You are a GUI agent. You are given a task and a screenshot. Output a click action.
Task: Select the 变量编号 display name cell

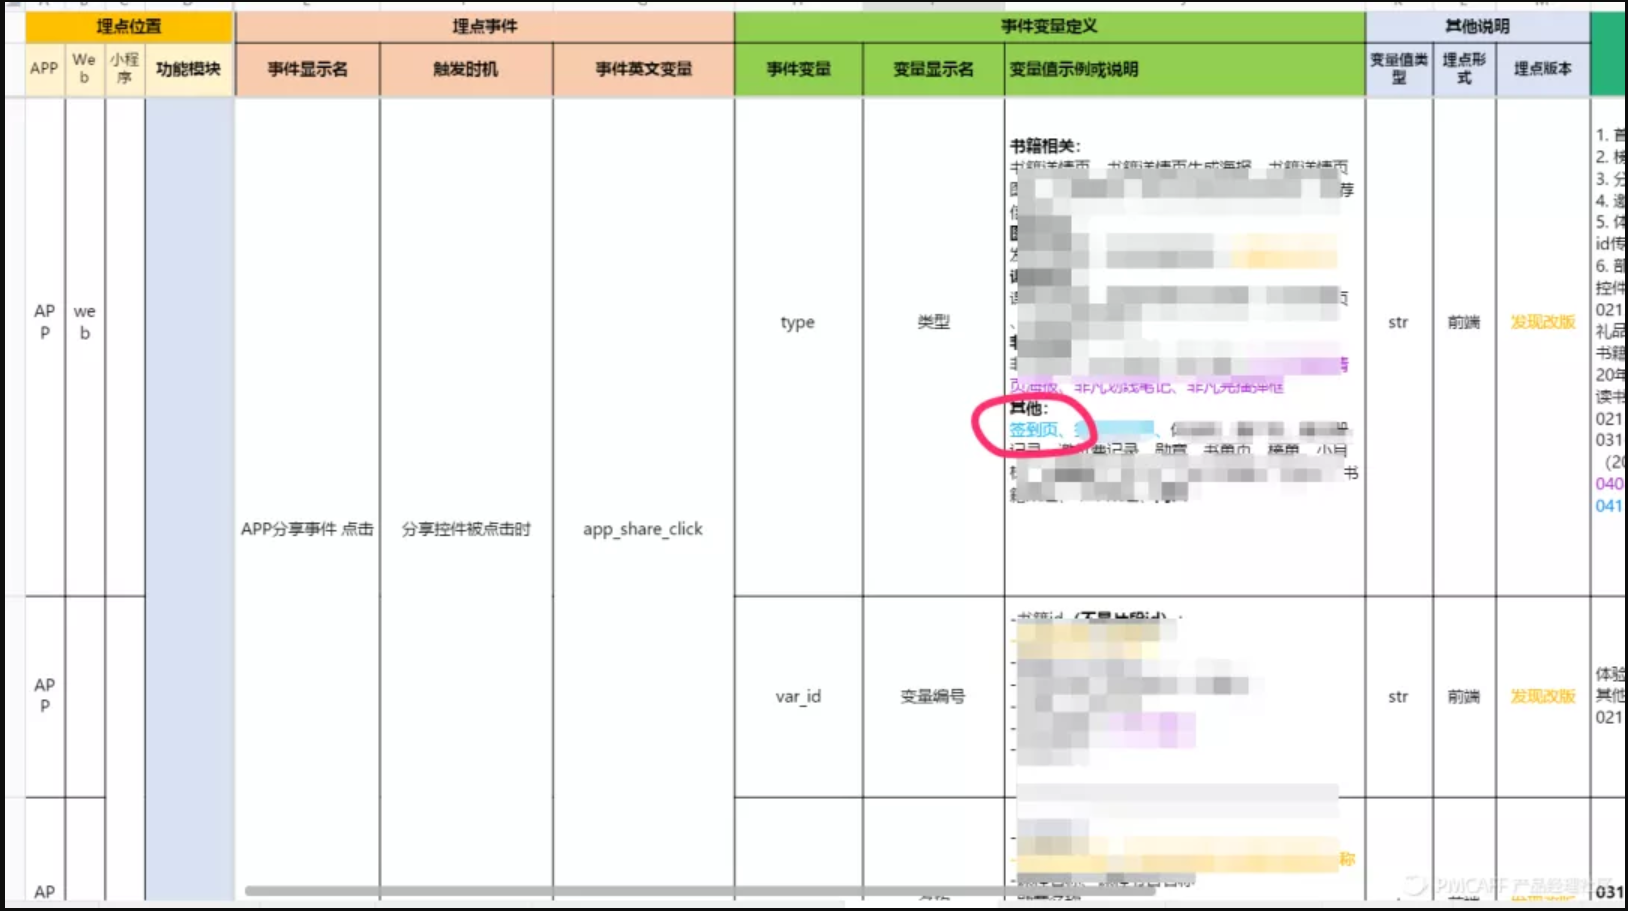pos(933,696)
